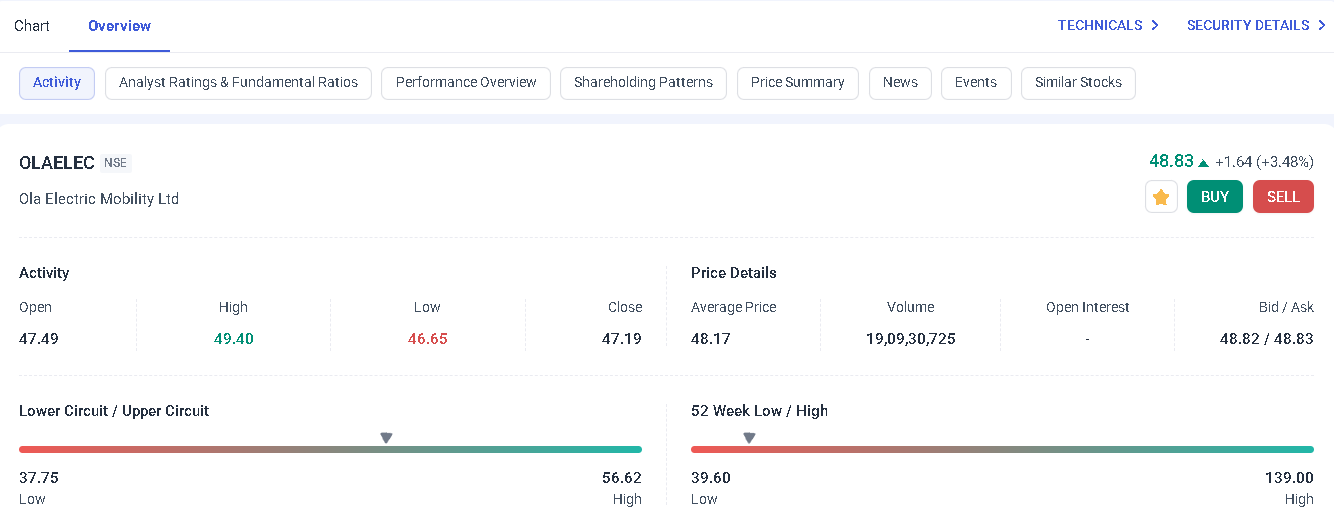Select the Activity filter chip

pyautogui.click(x=57, y=83)
